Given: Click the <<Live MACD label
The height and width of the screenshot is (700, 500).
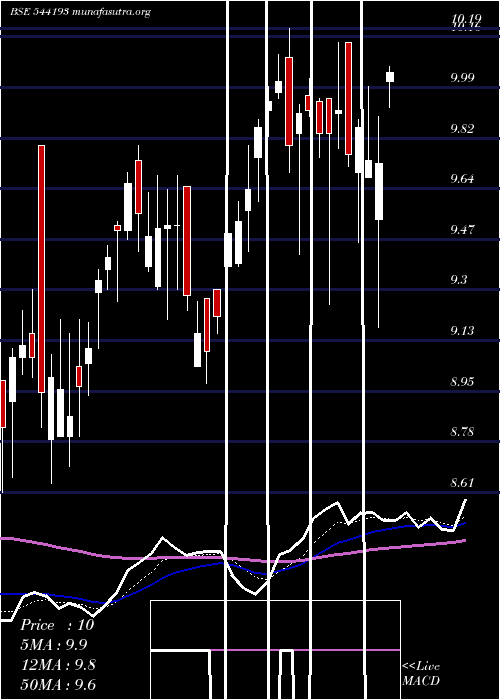Looking at the screenshot, I should [x=421, y=674].
